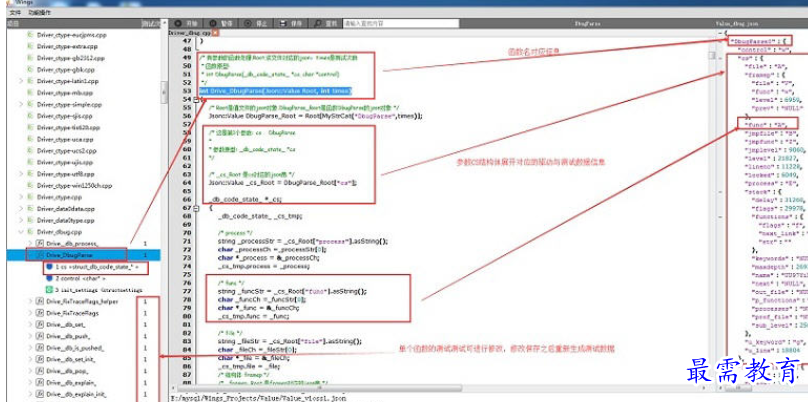Image resolution: width=808 pixels, height=402 pixels.
Task: Click the '3 init_settings' green parameter icon
Action: point(51,290)
